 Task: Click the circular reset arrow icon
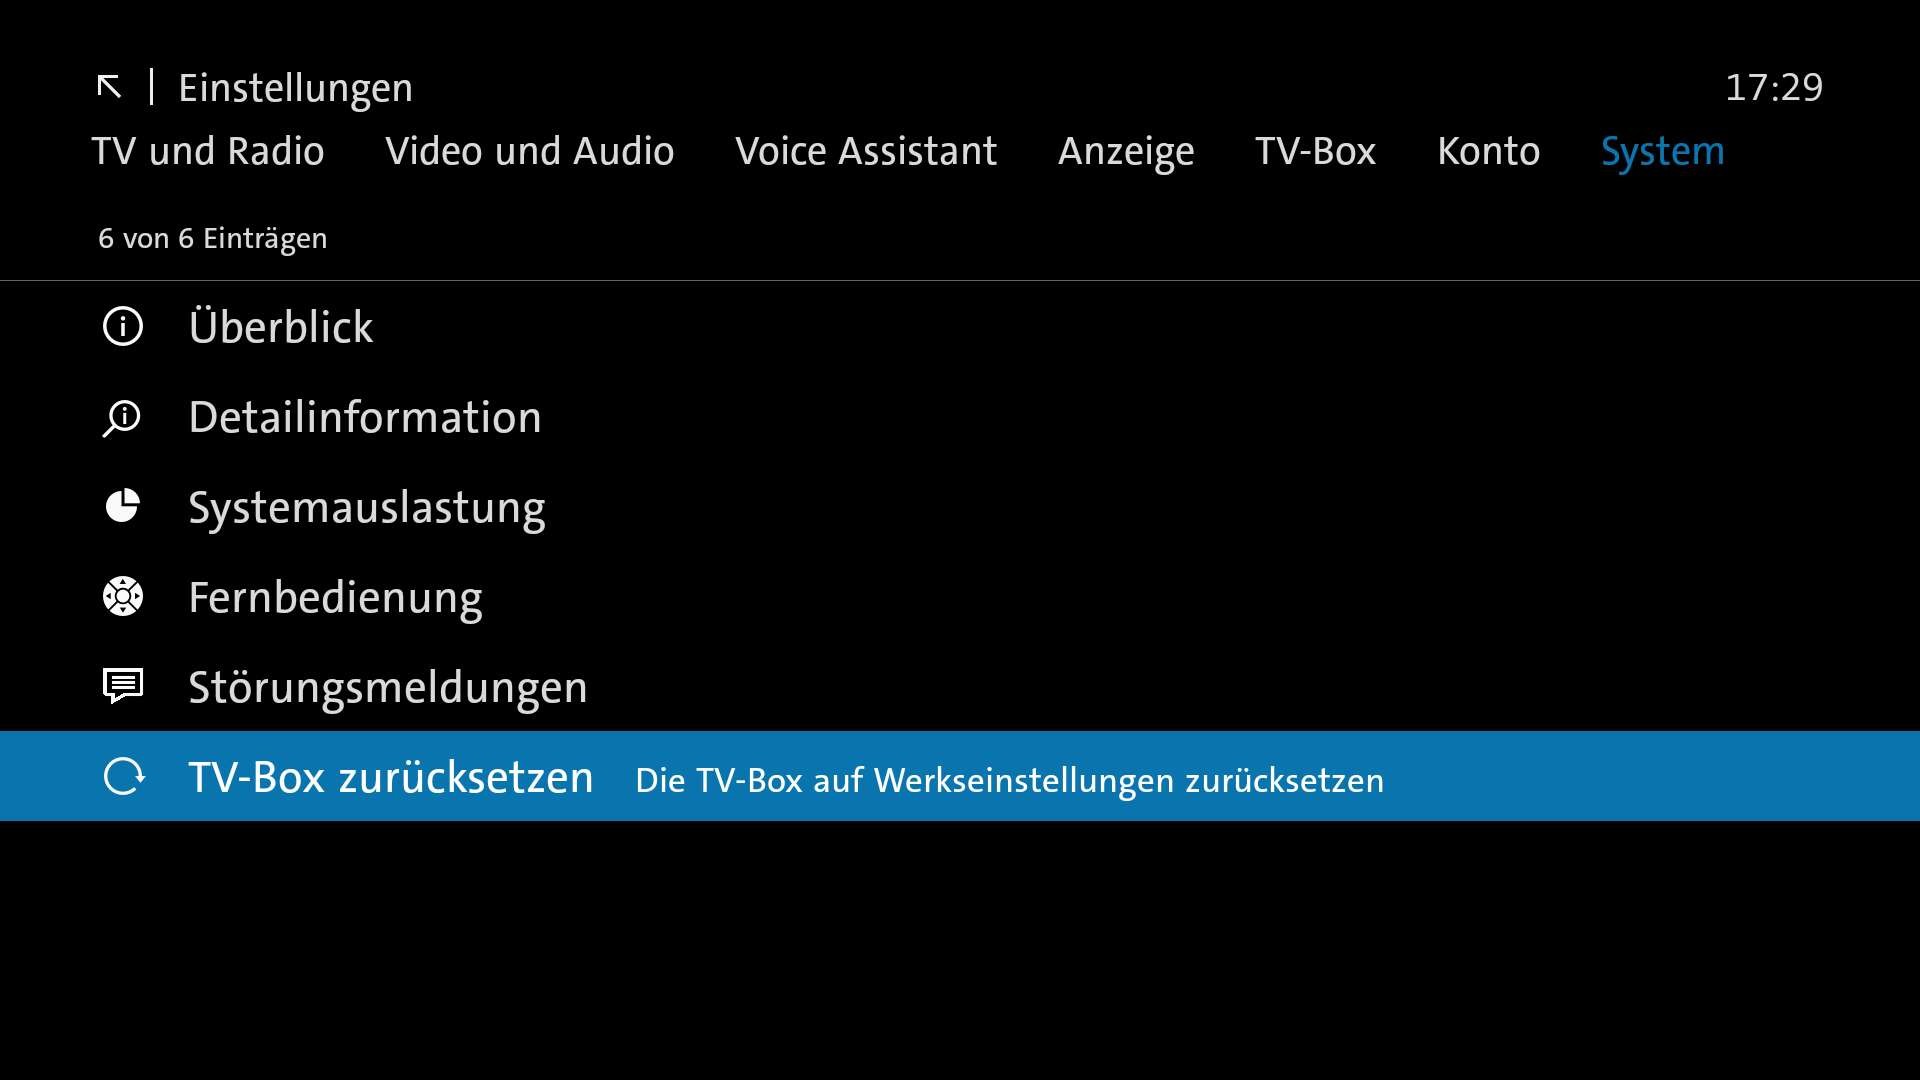point(124,777)
